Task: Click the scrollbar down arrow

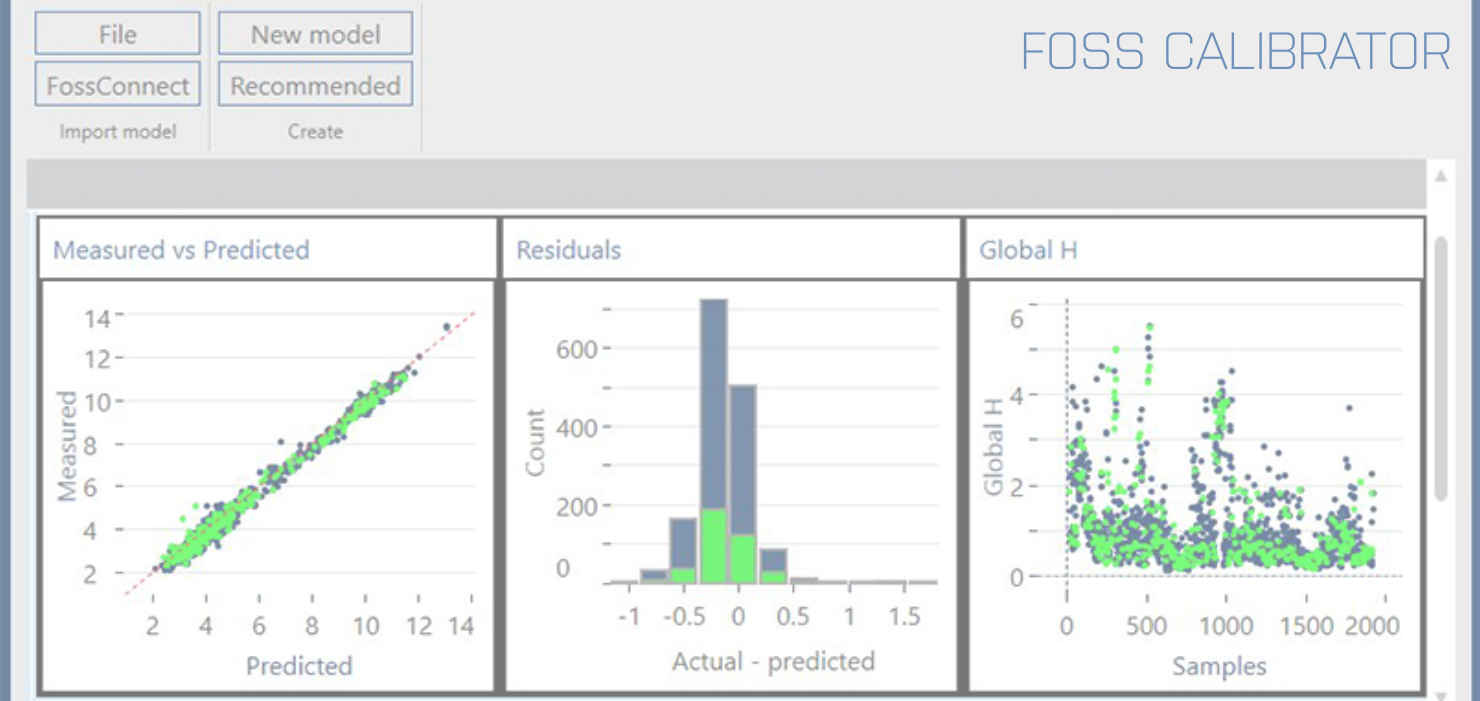Action: click(1441, 694)
